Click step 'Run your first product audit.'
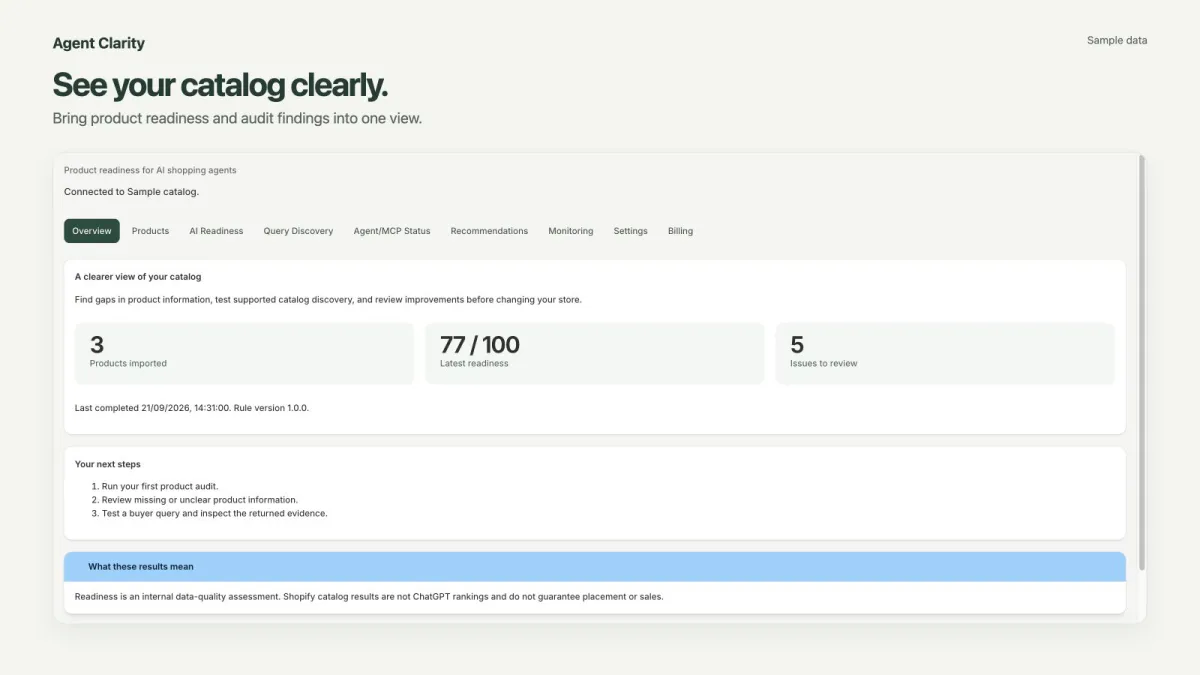The width and height of the screenshot is (1200, 675). 160,486
